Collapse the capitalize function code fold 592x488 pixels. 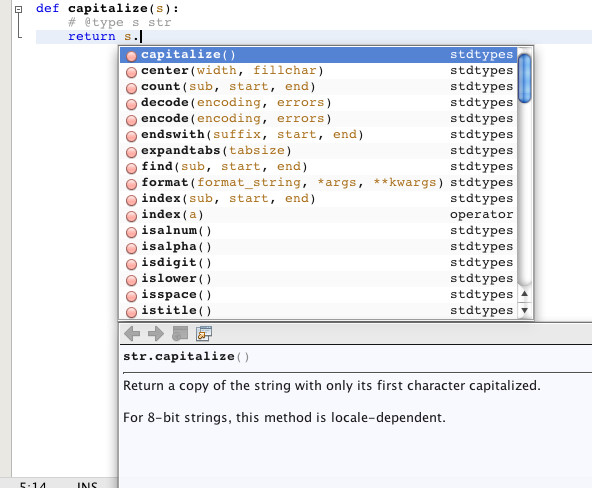(x=18, y=9)
